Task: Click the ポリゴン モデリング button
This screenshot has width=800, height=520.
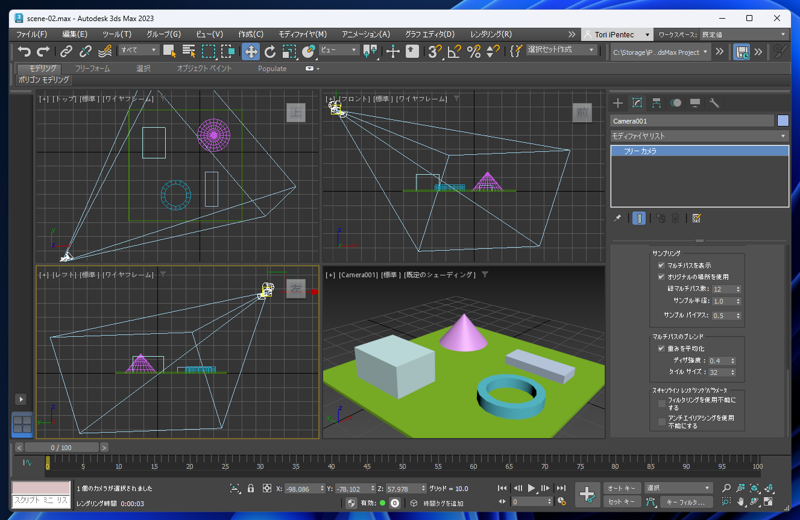Action: pos(43,80)
